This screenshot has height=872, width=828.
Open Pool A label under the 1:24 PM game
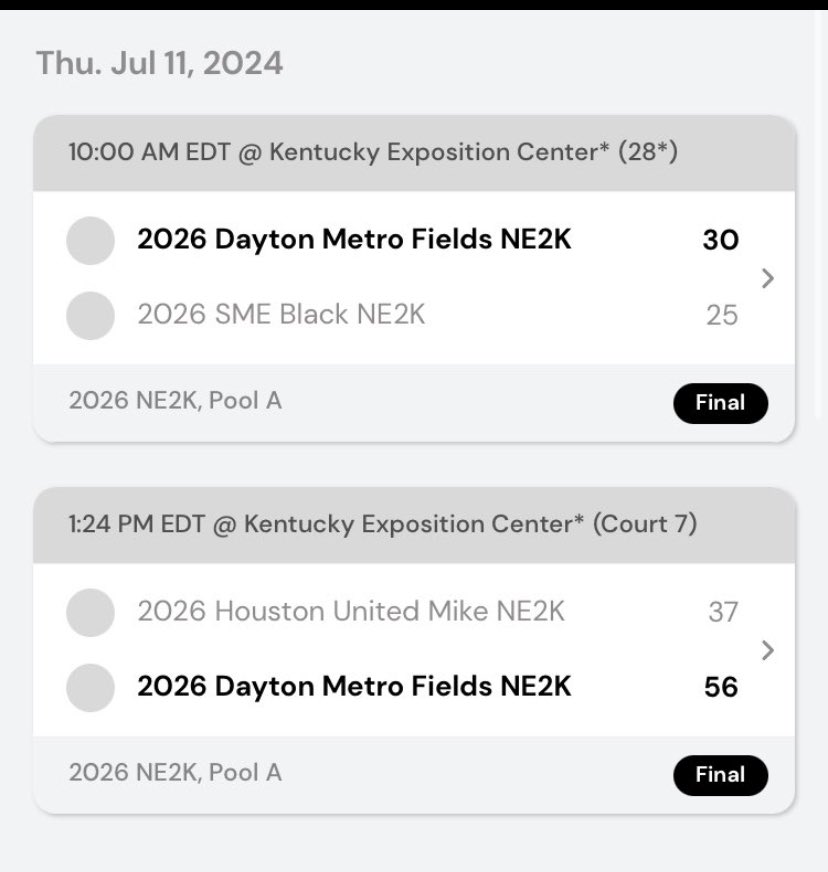pos(175,773)
